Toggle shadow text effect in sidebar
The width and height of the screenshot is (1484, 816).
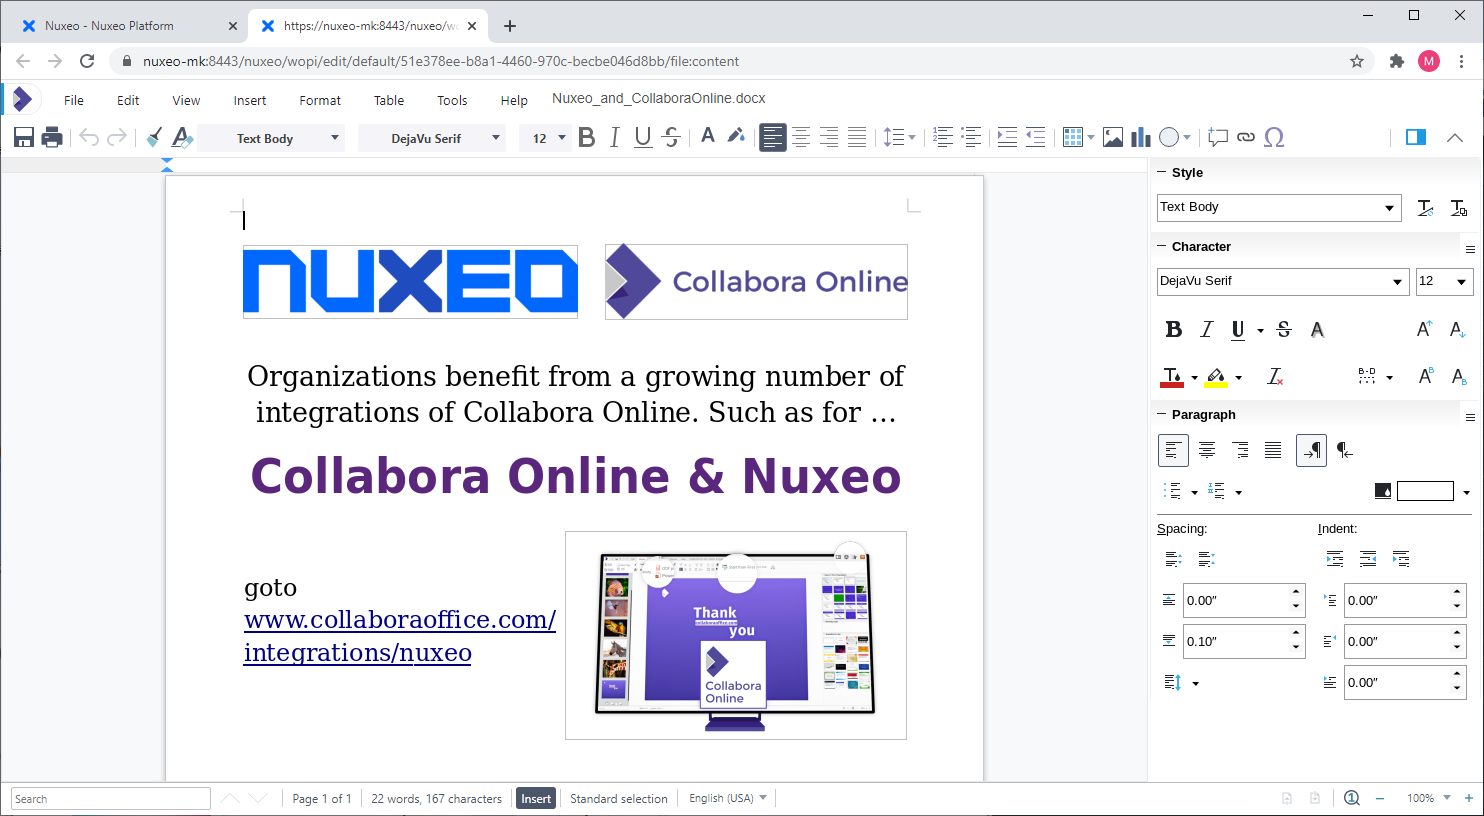(x=1317, y=329)
